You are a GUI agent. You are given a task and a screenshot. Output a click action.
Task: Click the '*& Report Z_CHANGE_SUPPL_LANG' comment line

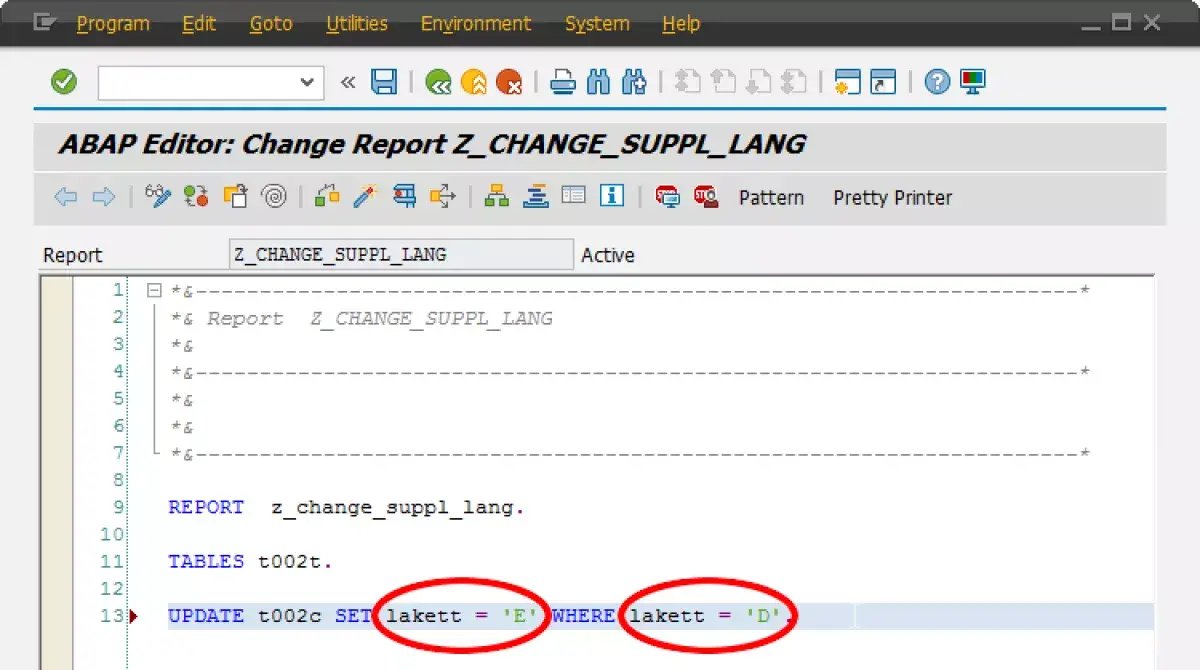[362, 318]
